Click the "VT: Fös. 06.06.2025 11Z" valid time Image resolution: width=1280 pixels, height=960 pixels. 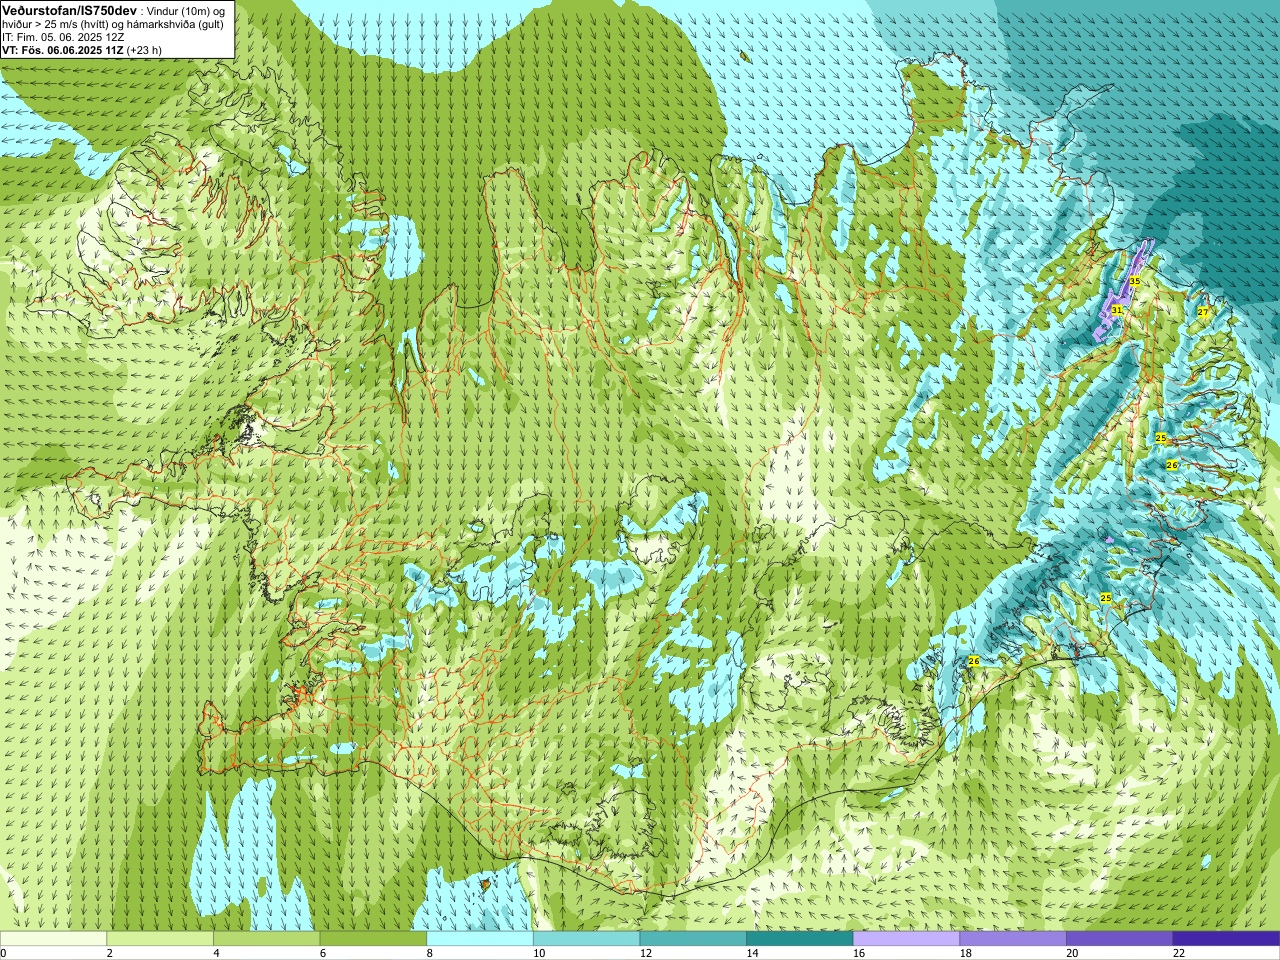coord(63,50)
